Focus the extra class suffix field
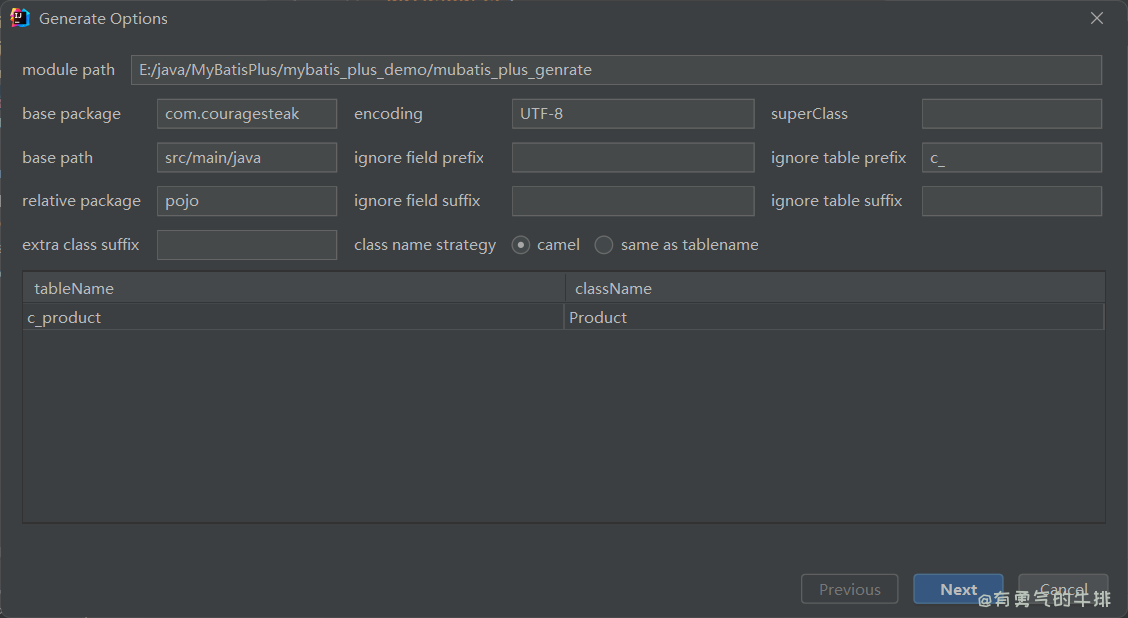Viewport: 1128px width, 618px height. point(247,245)
